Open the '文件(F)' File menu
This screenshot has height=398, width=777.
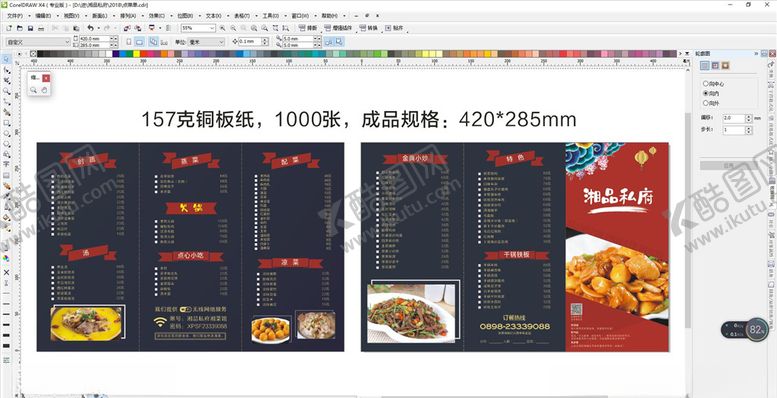click(14, 16)
